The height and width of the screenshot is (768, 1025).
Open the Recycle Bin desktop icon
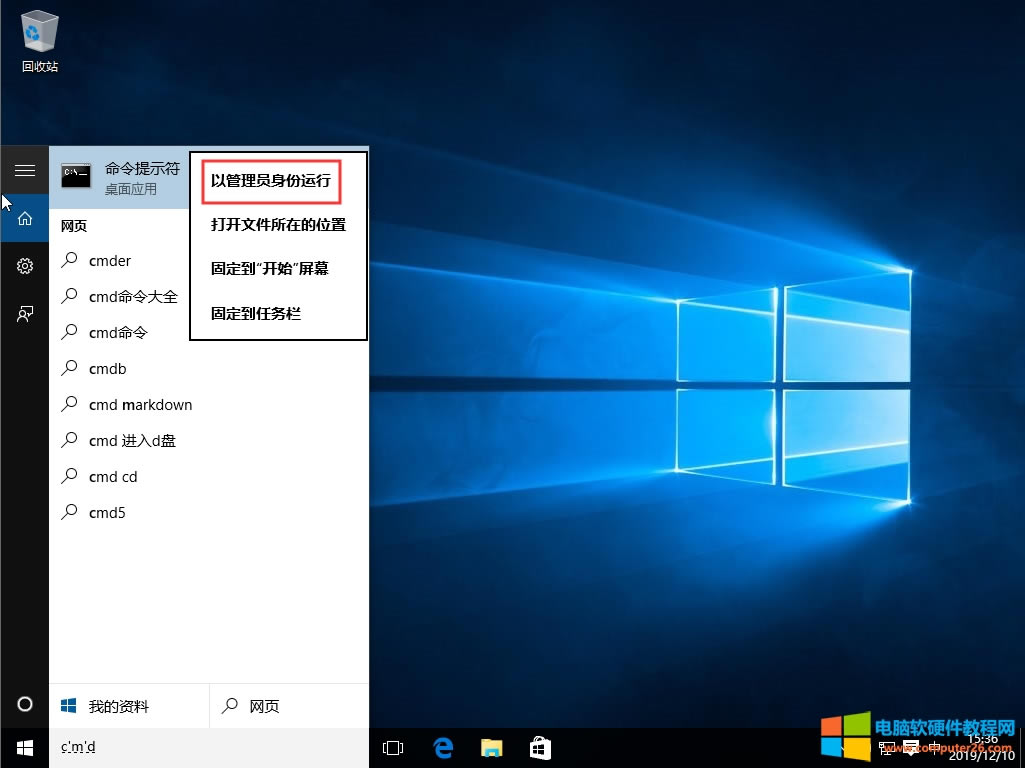[x=40, y=40]
